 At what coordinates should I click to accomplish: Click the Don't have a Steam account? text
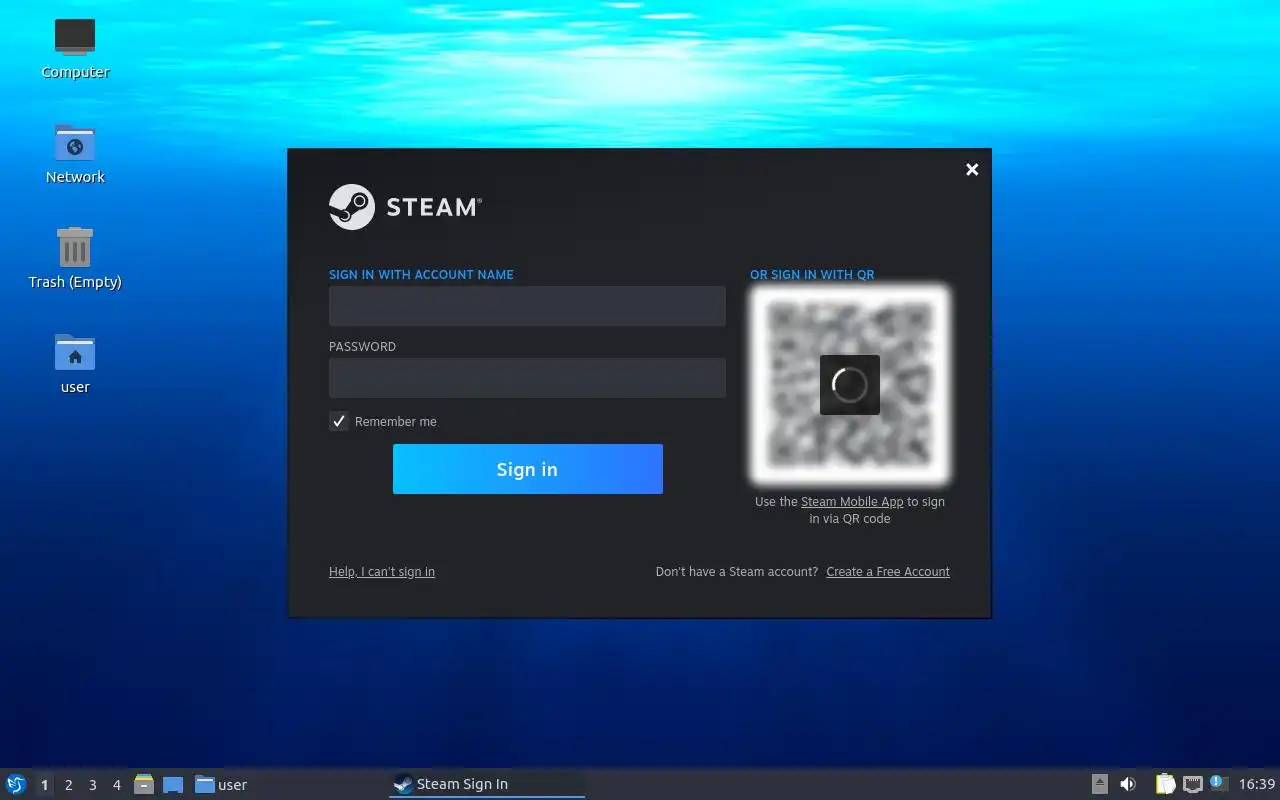pyautogui.click(x=737, y=572)
